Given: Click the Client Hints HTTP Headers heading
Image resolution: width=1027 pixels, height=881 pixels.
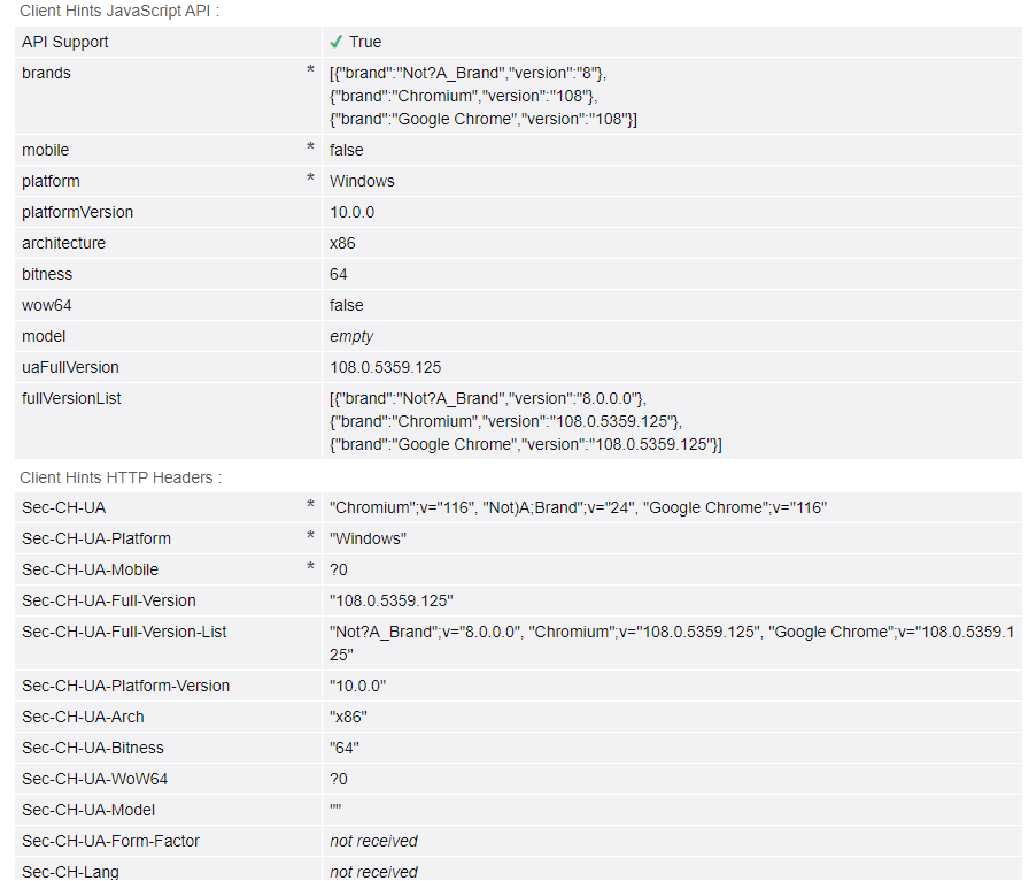Looking at the screenshot, I should tap(121, 478).
